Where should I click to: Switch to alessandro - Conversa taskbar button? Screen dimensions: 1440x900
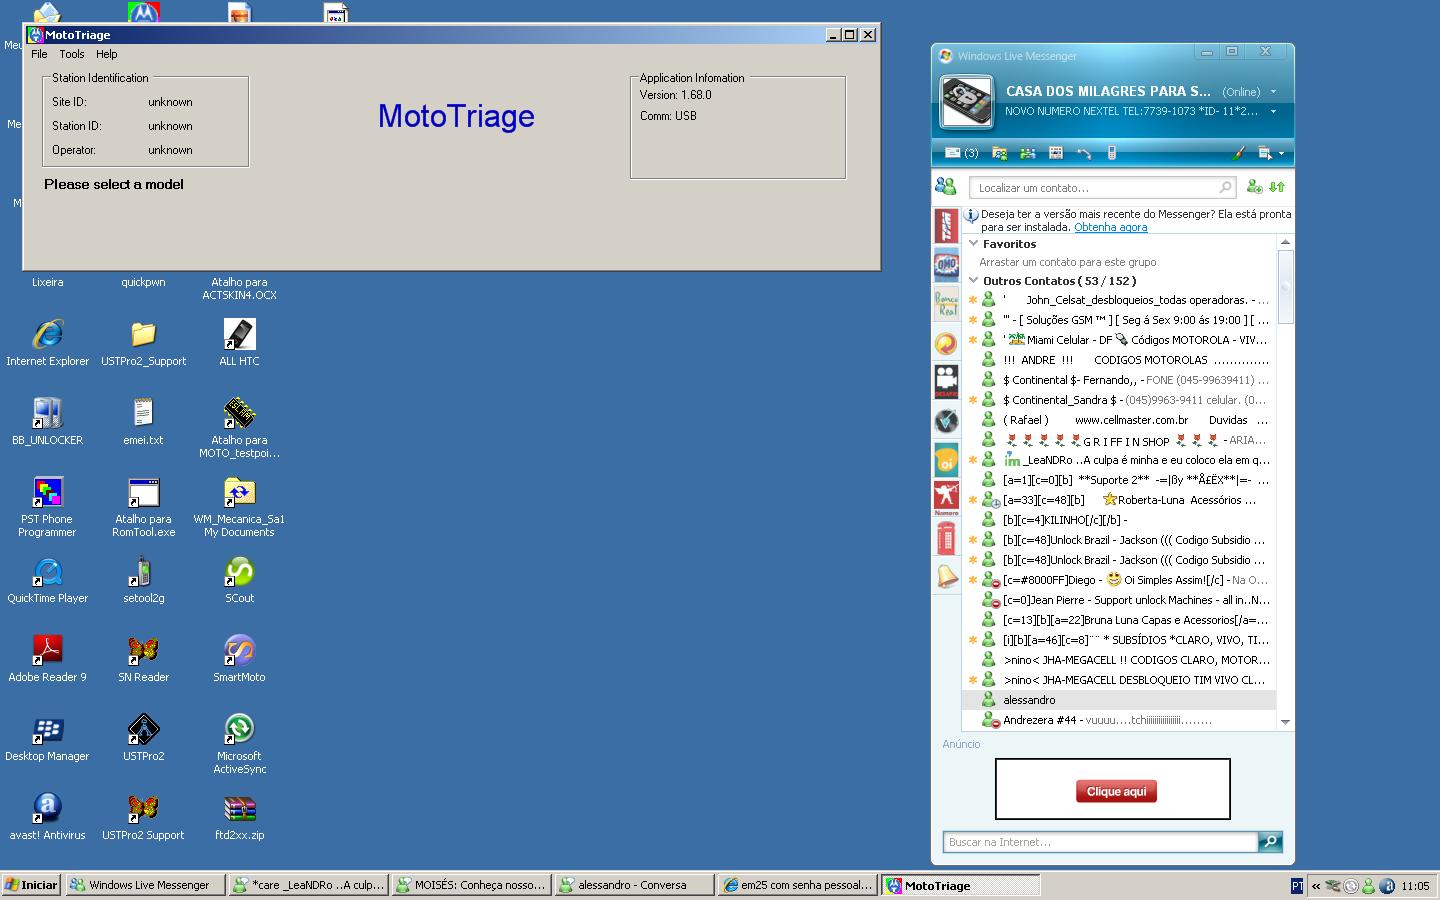click(x=634, y=885)
